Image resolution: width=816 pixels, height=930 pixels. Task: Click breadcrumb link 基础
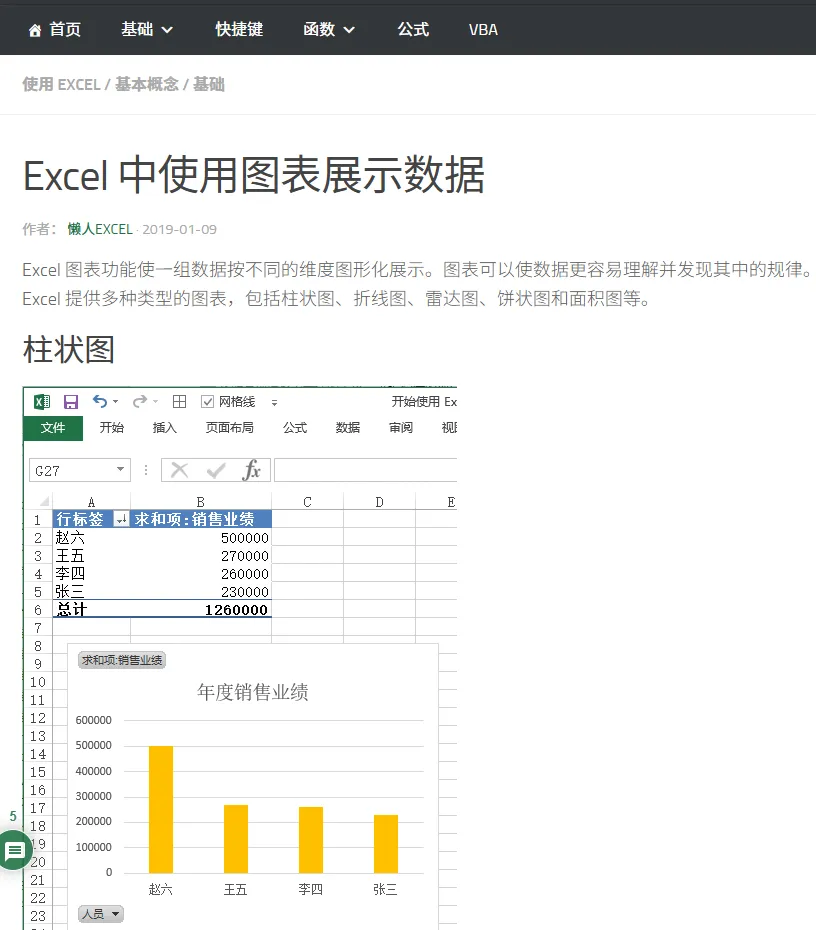(x=209, y=85)
